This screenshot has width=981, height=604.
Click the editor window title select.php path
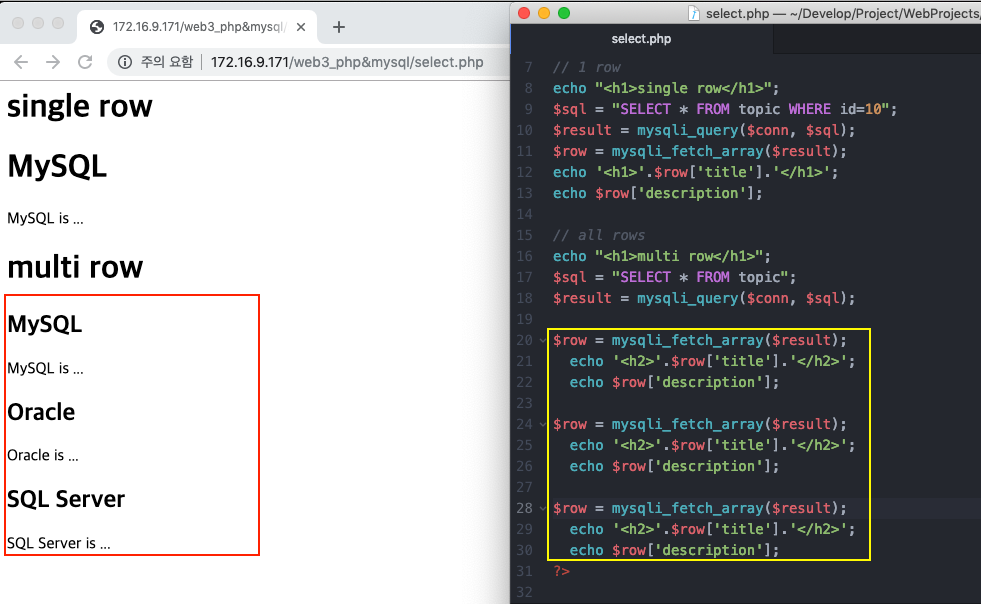(843, 13)
